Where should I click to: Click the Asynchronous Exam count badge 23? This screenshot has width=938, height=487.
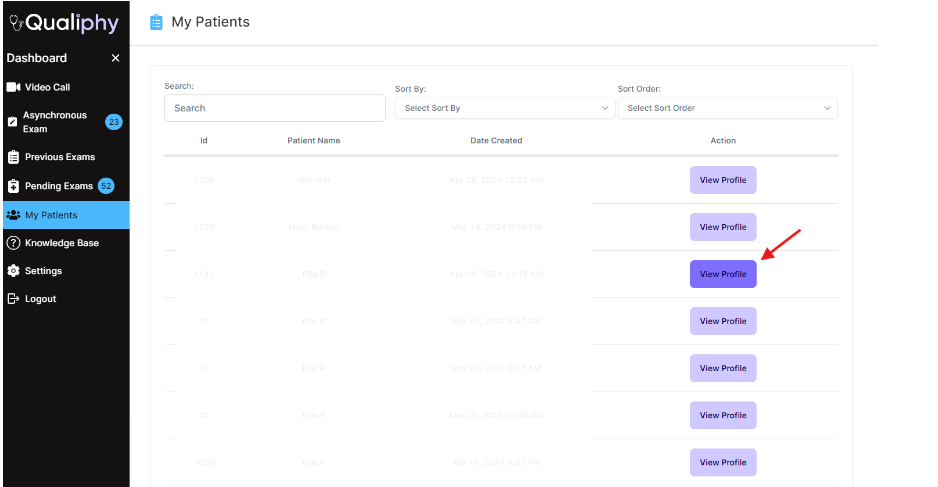[114, 122]
